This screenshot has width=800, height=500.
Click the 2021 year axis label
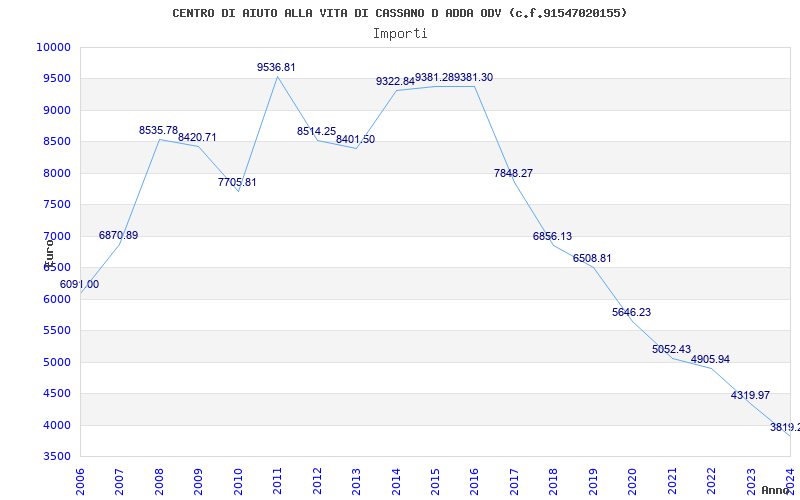(x=672, y=482)
